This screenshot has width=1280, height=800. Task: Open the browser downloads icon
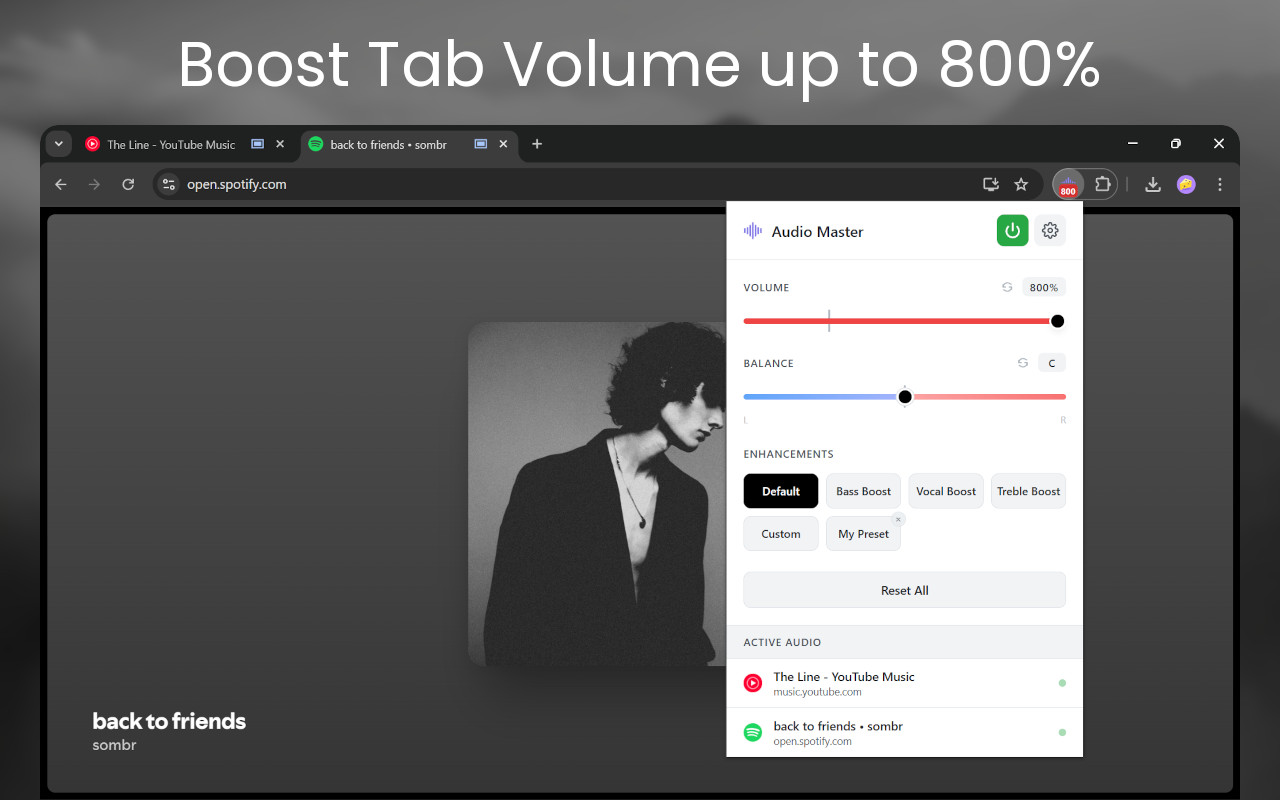click(x=1153, y=184)
